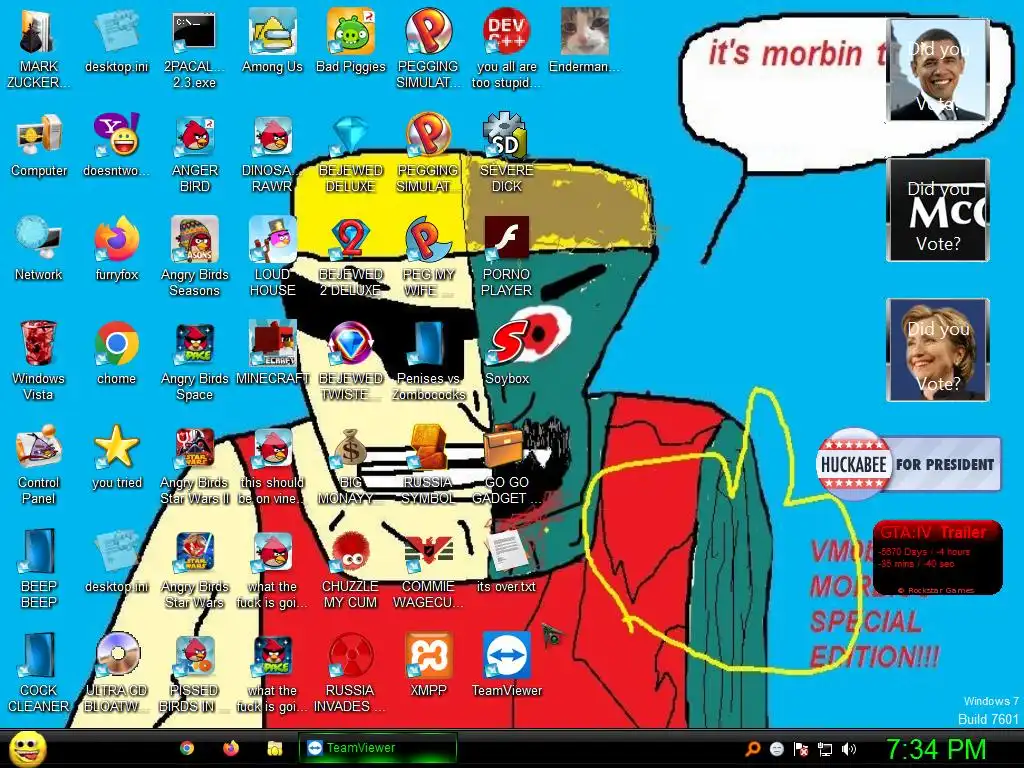The height and width of the screenshot is (768, 1024).
Task: Select the CHUZZLE red fuzzball icon
Action: 351,568
